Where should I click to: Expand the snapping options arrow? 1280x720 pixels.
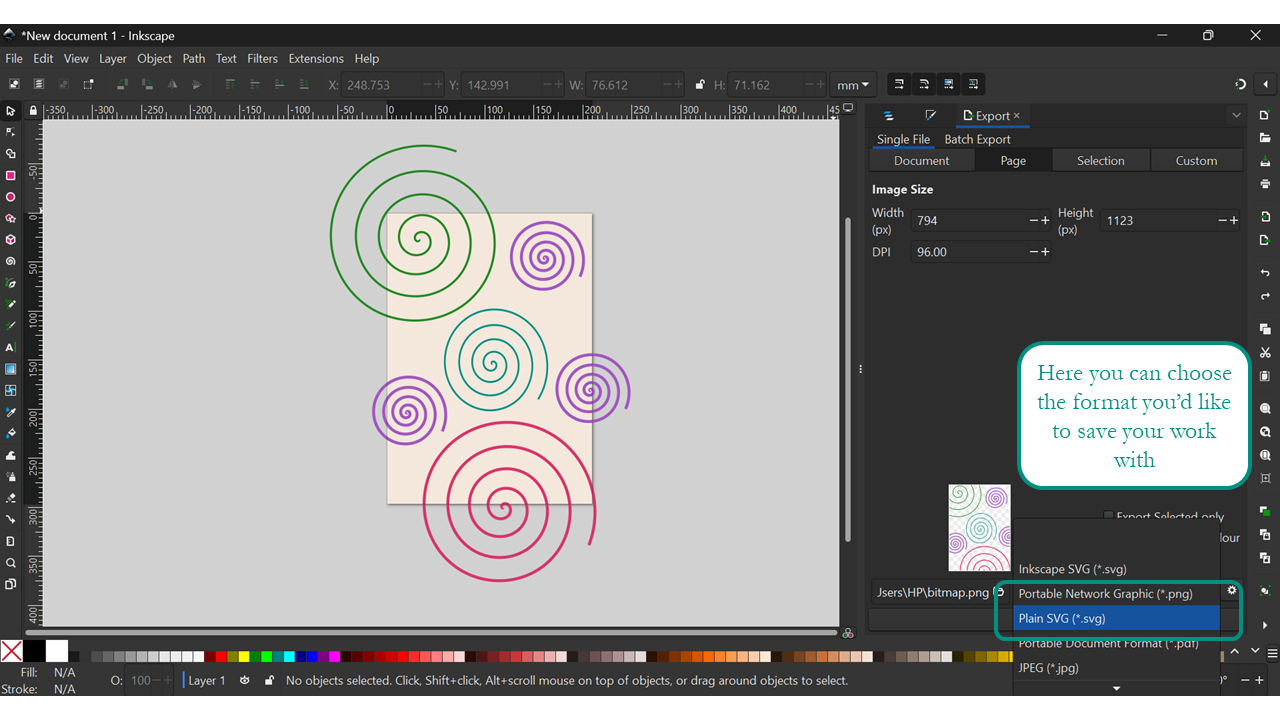[1265, 85]
